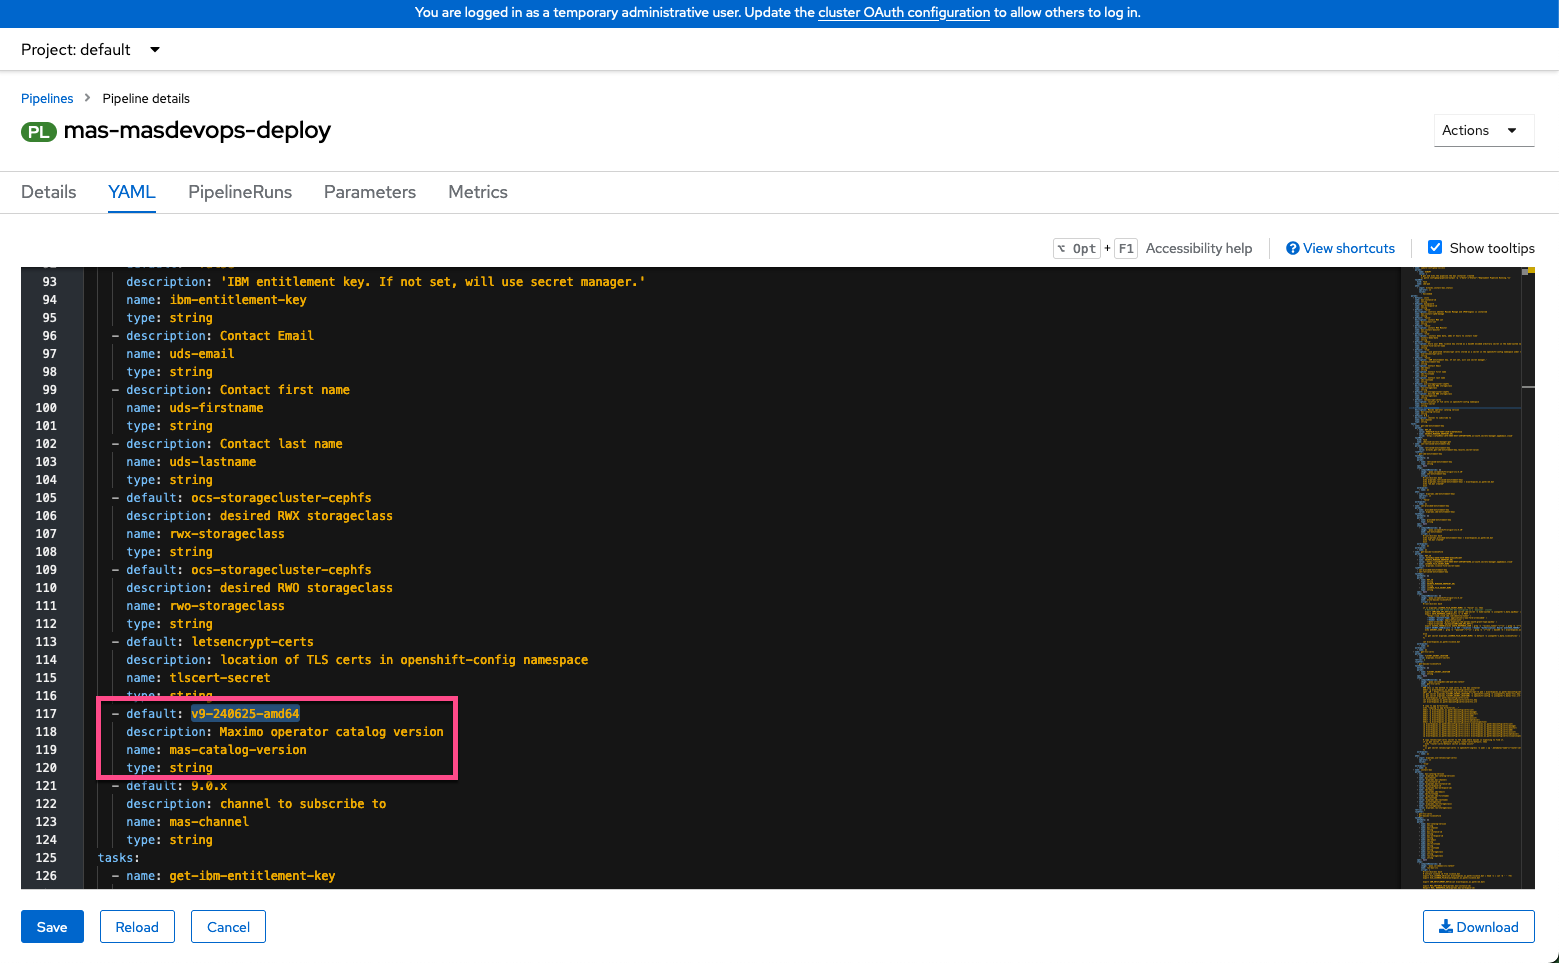Click line number 117 in the gutter

pyautogui.click(x=46, y=714)
